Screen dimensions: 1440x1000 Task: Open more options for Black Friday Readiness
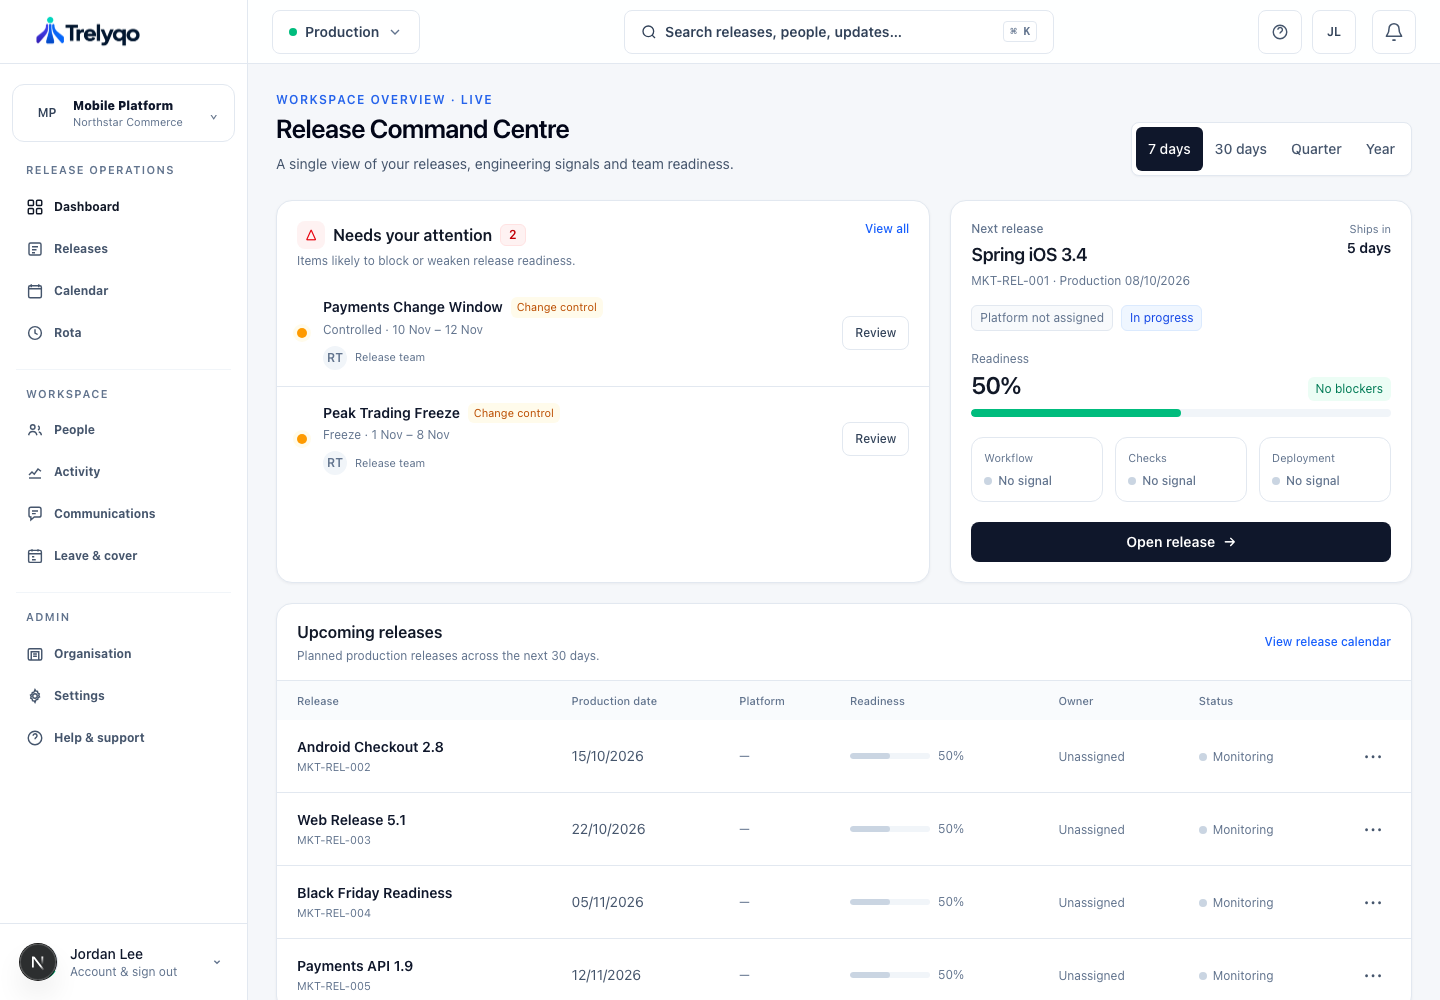(x=1373, y=903)
